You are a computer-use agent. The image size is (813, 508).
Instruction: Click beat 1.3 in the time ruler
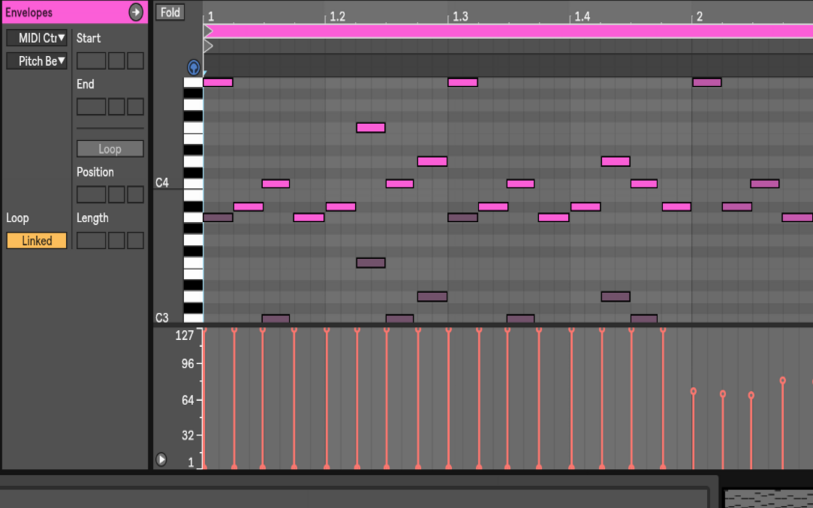[459, 17]
